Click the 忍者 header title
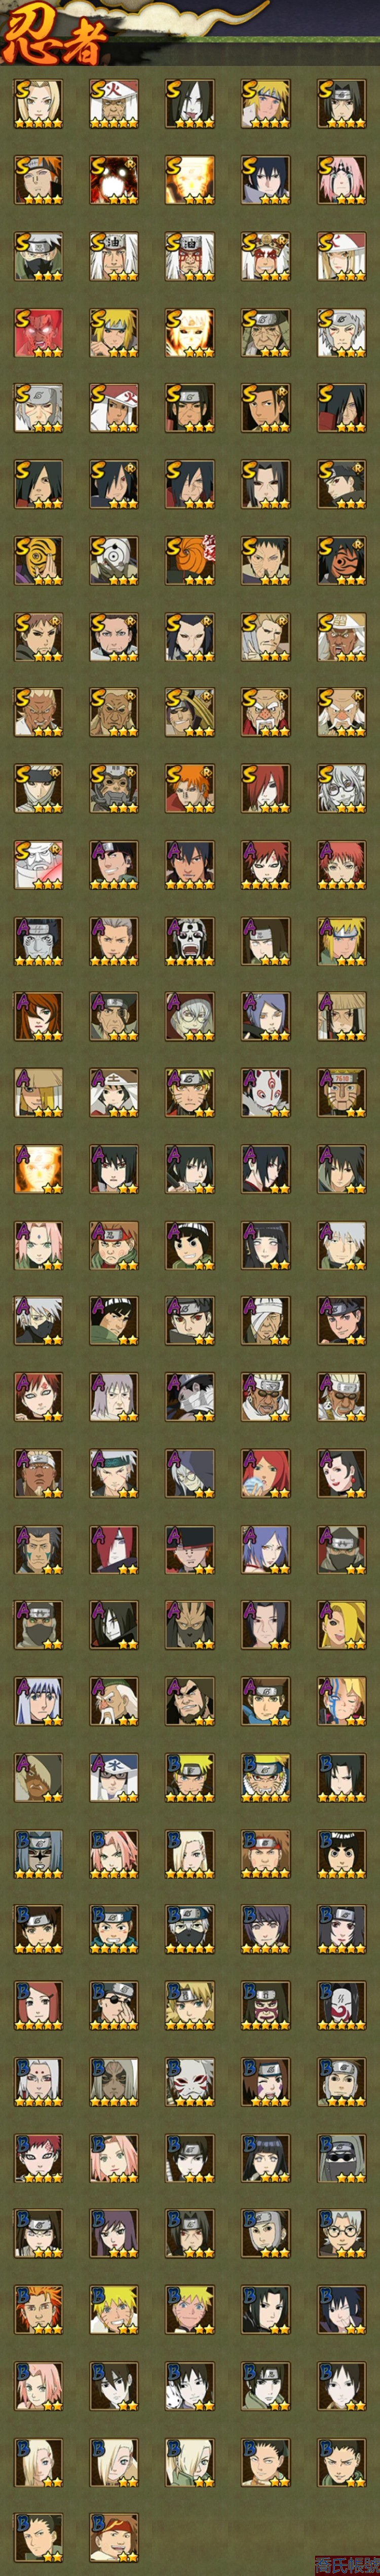 coord(54,38)
